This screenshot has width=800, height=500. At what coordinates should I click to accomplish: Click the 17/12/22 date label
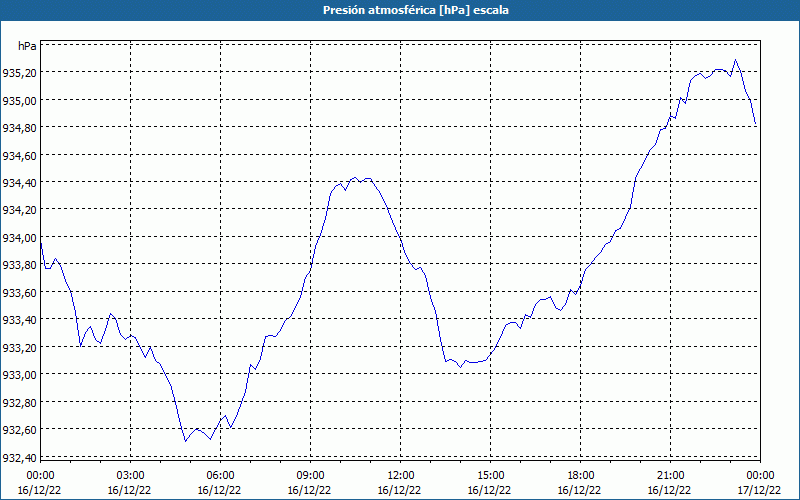point(759,490)
